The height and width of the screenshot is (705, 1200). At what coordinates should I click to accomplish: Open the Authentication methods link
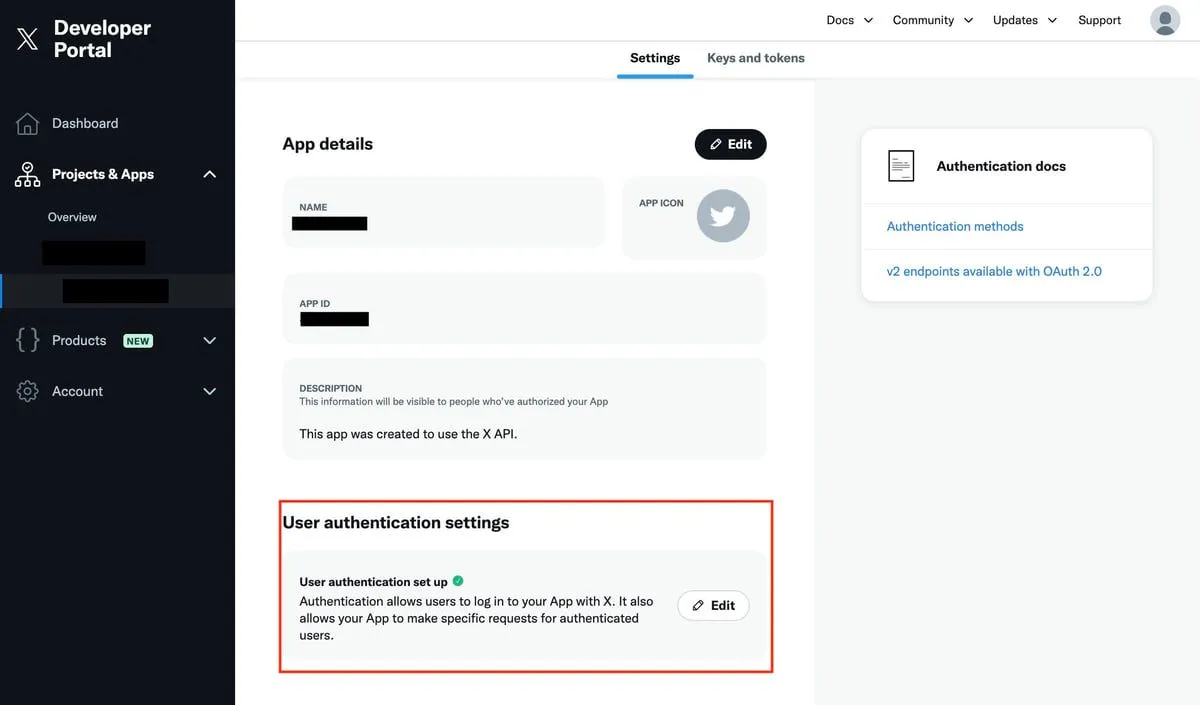point(955,227)
